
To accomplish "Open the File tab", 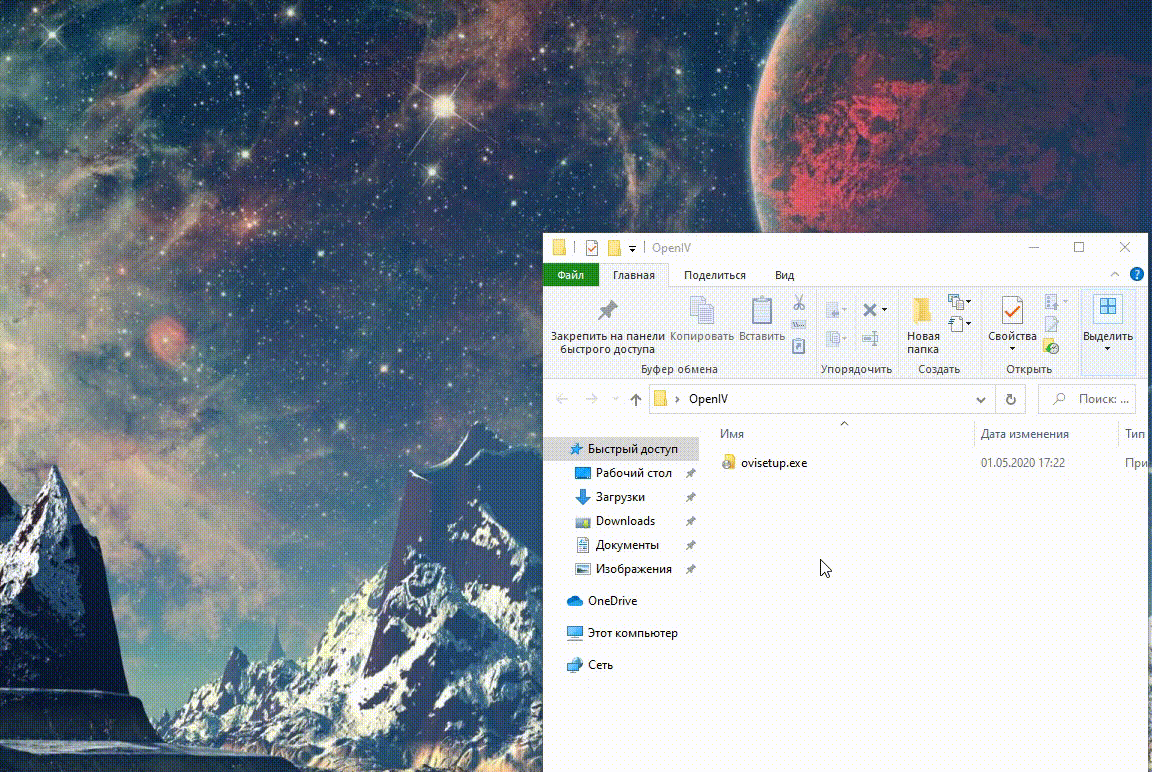I will pyautogui.click(x=570, y=275).
